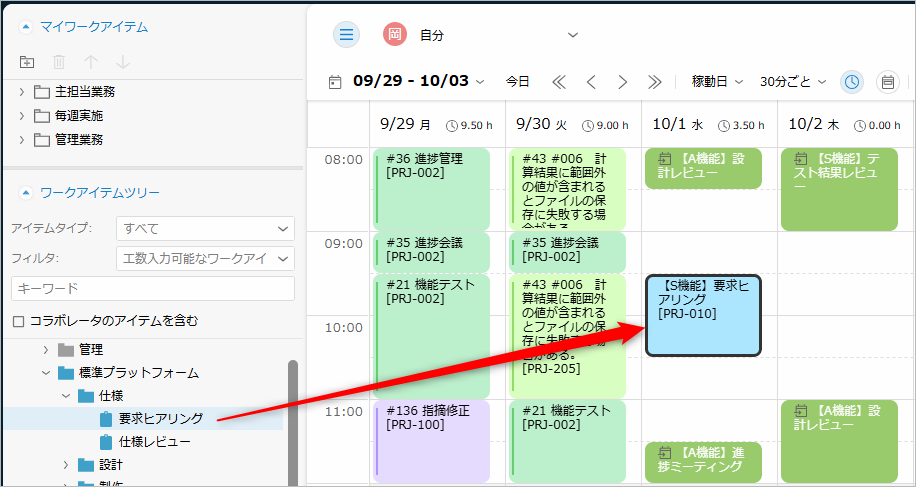Select 要求ヒアリング in the tree
The height and width of the screenshot is (487, 916).
tap(160, 418)
